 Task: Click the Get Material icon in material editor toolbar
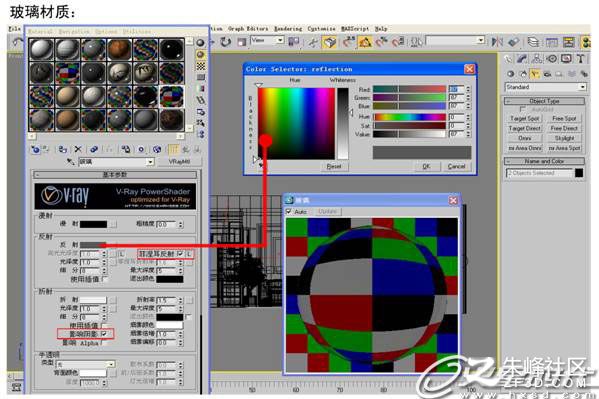[35, 149]
